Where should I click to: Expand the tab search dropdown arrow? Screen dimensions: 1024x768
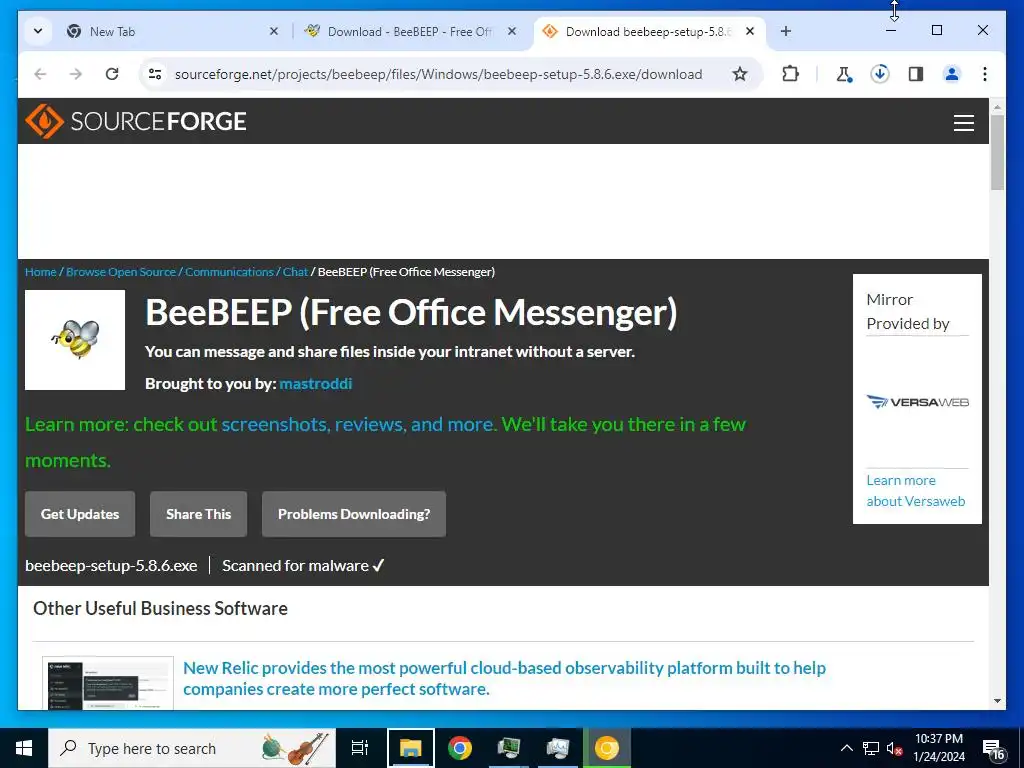pos(38,31)
